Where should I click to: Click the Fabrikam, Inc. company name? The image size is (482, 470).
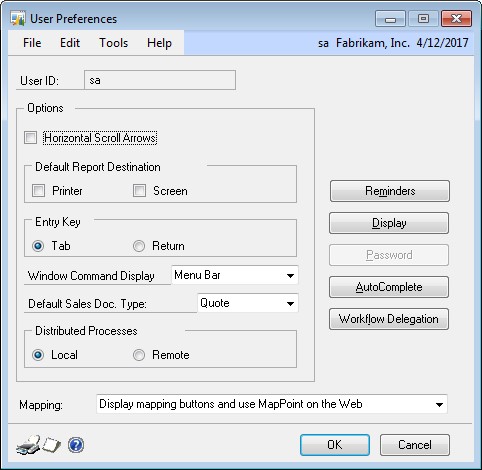coord(373,43)
